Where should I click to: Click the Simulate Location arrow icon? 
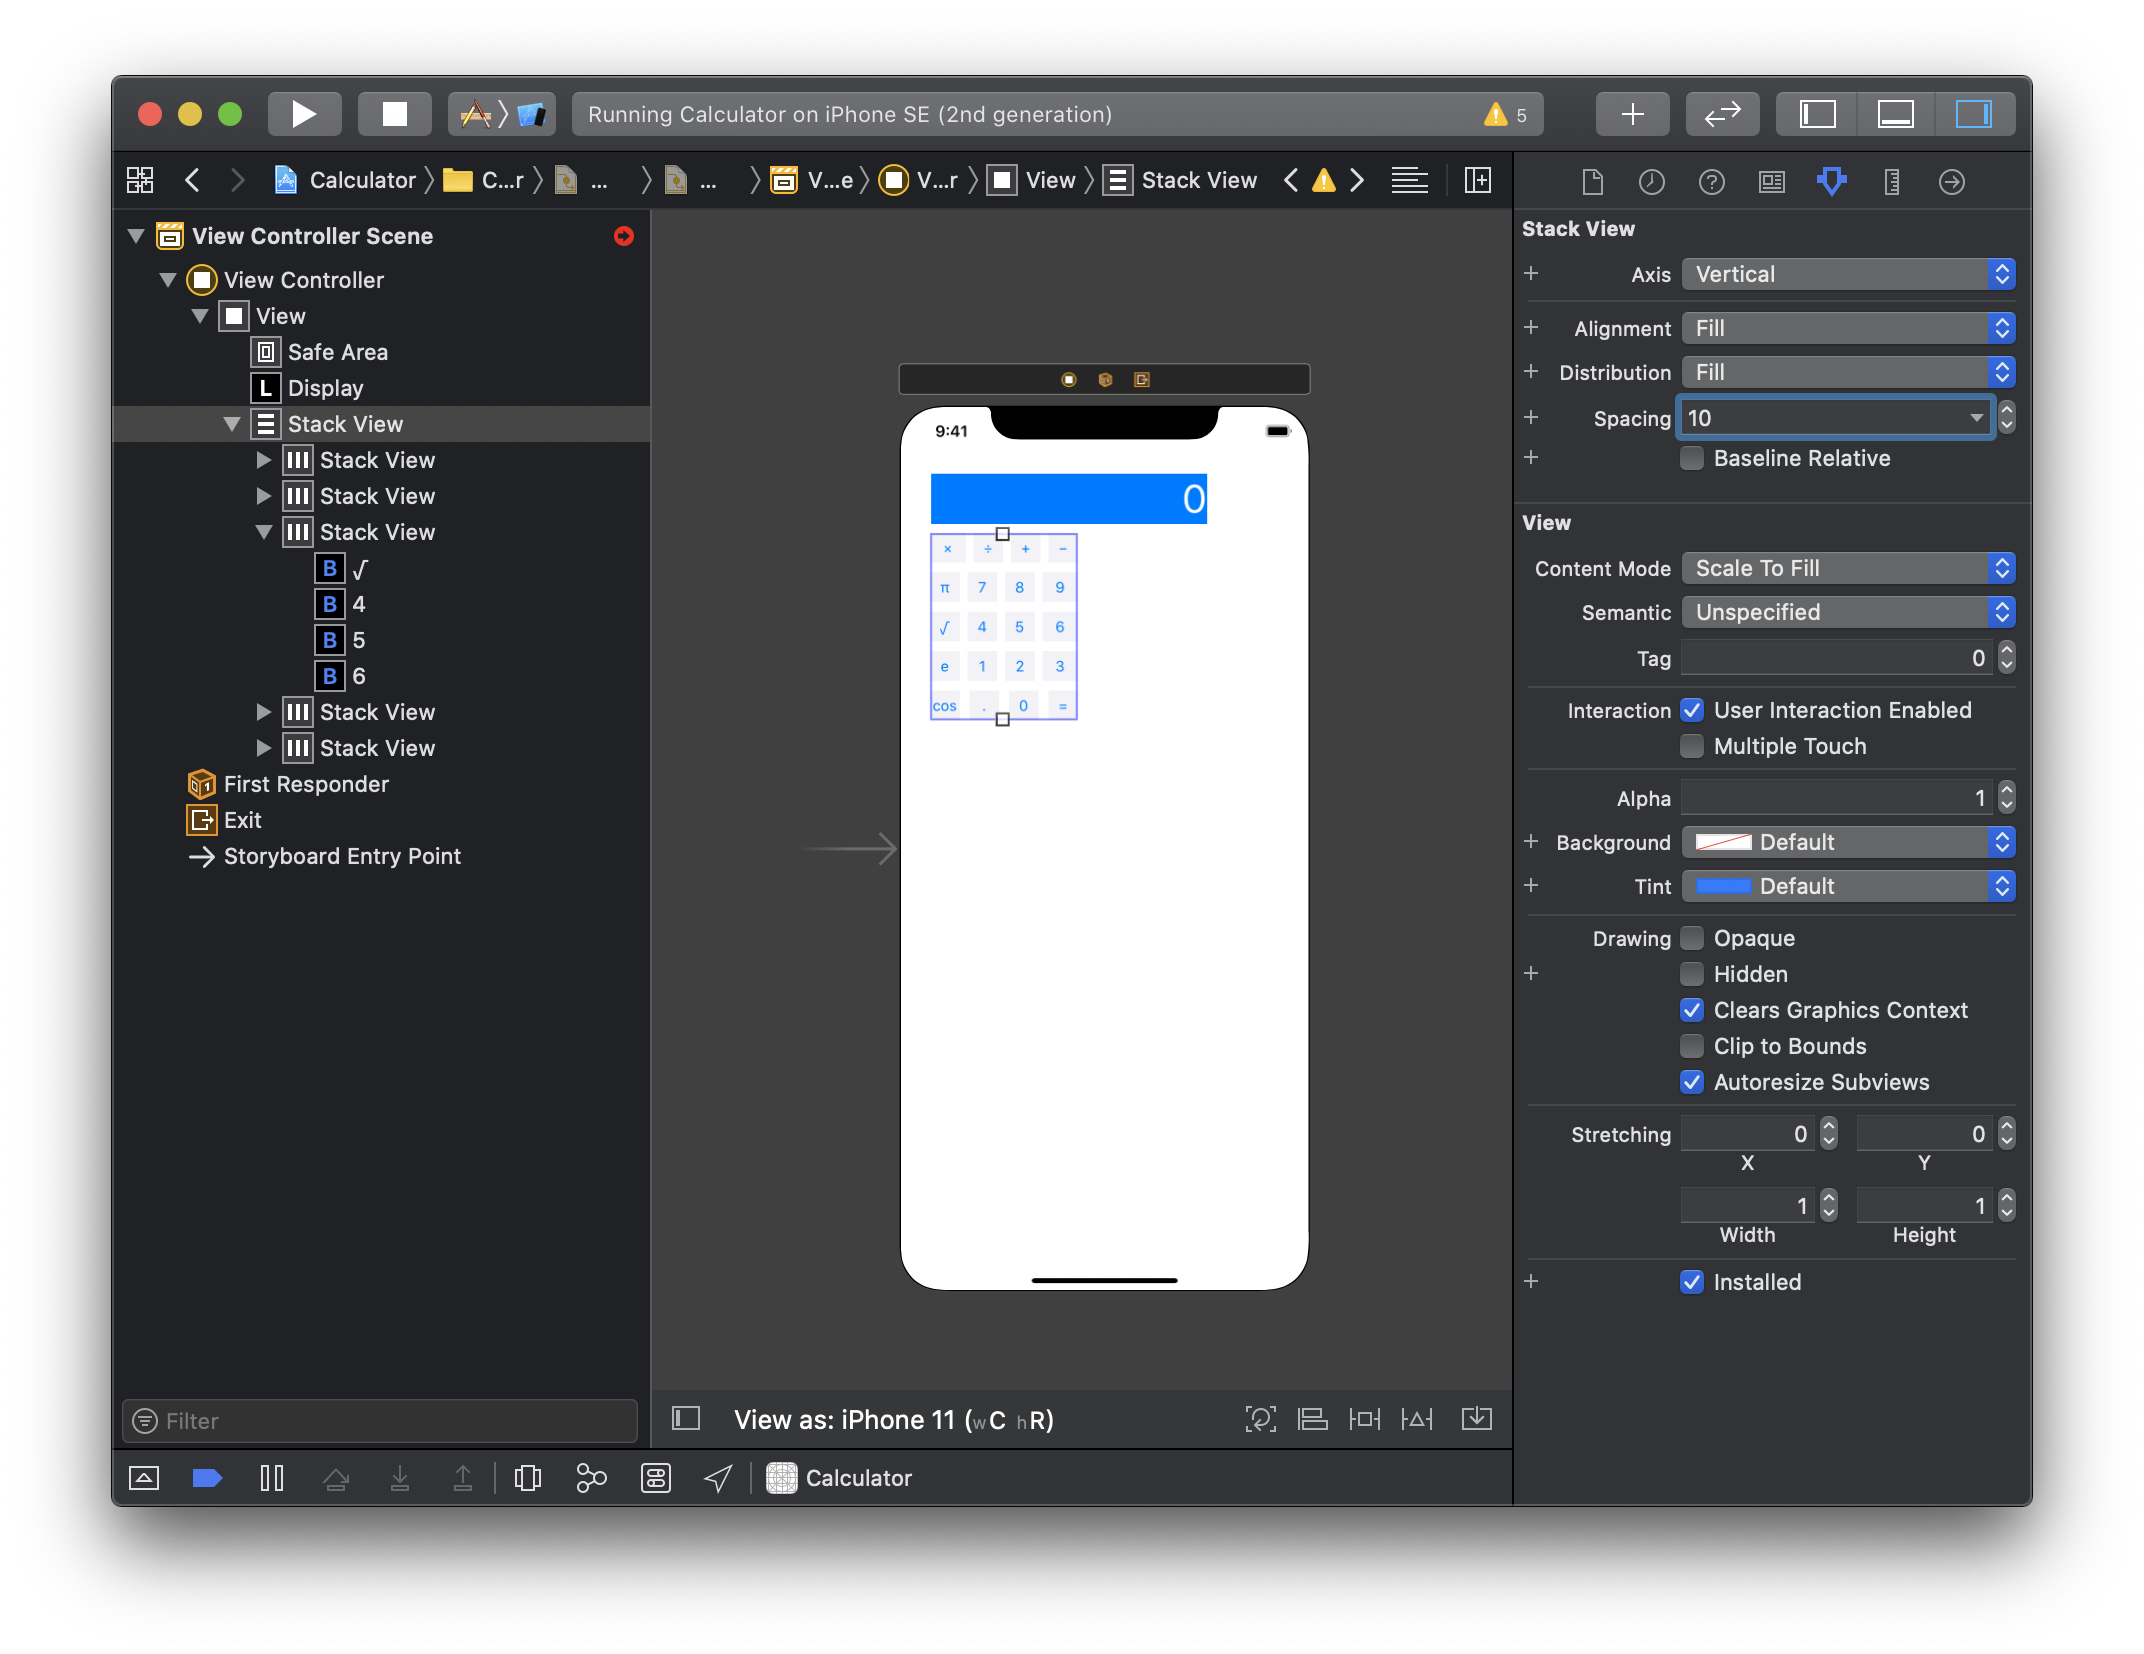(718, 1478)
